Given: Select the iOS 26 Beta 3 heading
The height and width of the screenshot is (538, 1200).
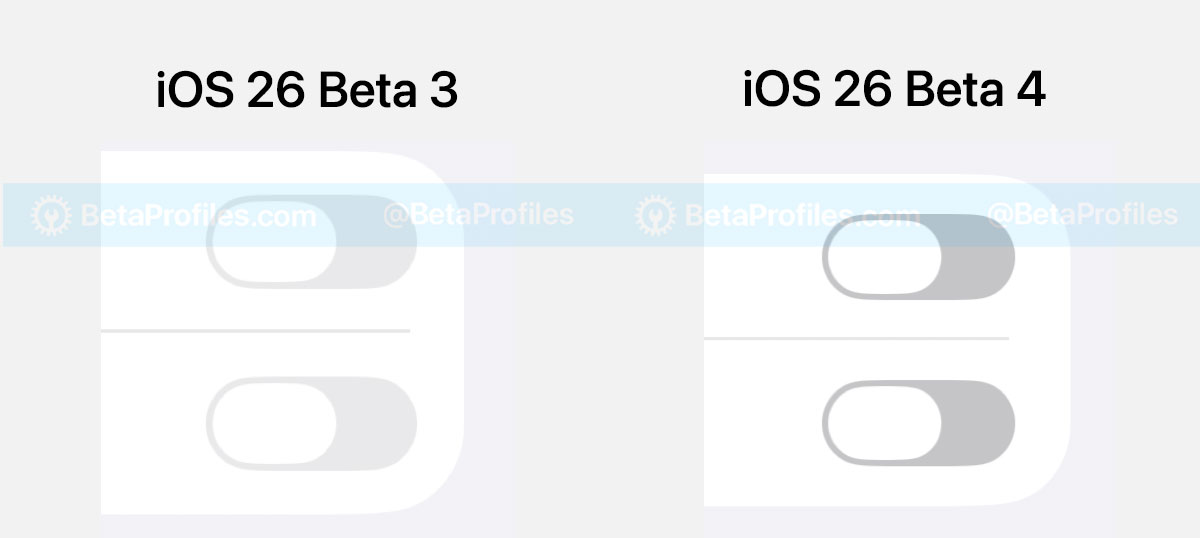Looking at the screenshot, I should coord(307,92).
